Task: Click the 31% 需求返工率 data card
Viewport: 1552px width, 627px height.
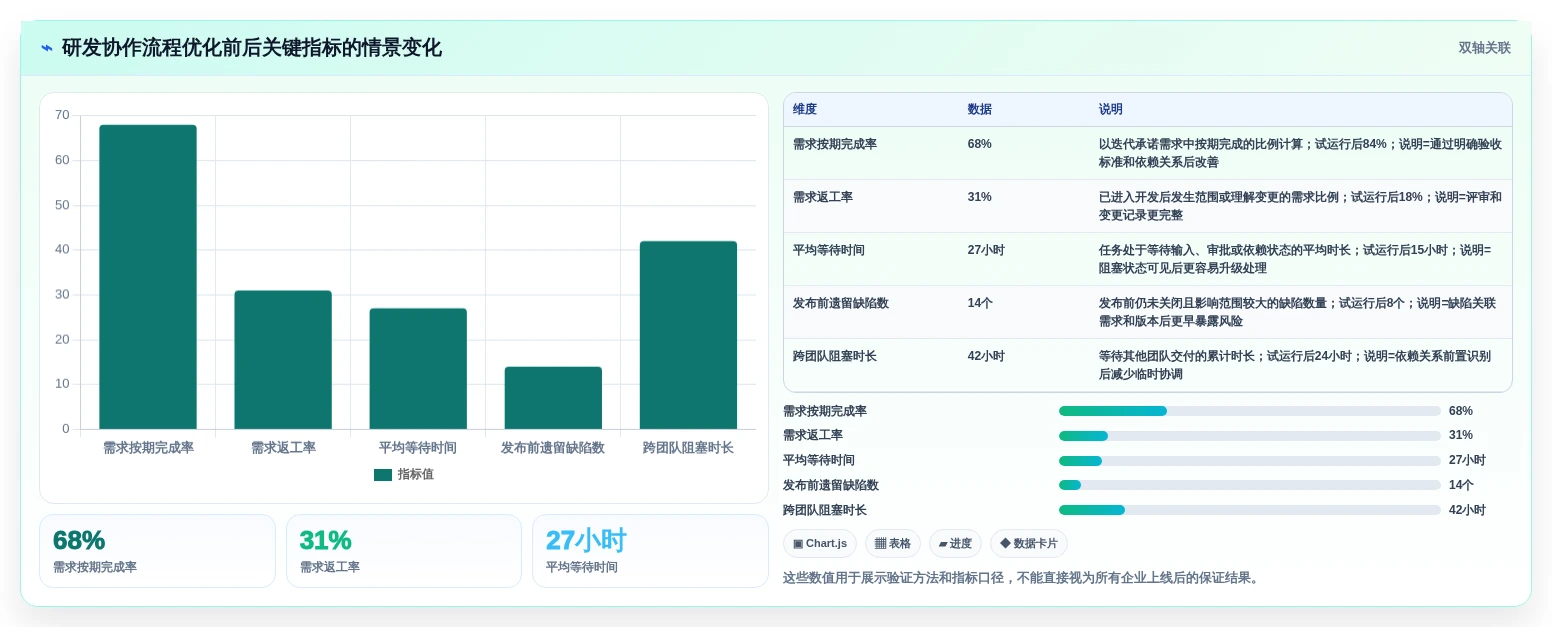Action: [x=404, y=551]
